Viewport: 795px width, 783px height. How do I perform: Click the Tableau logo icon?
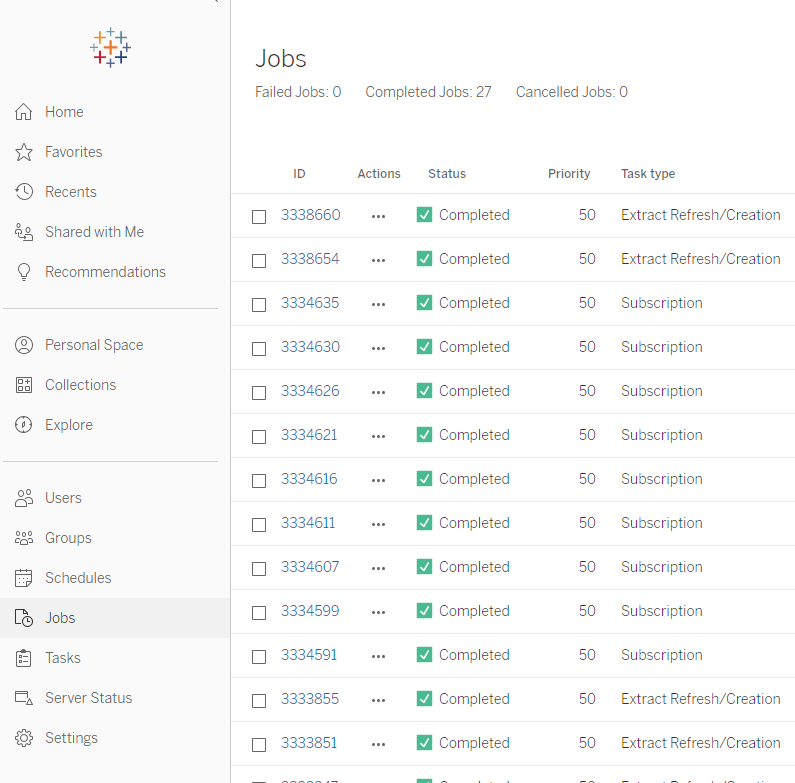pos(110,47)
